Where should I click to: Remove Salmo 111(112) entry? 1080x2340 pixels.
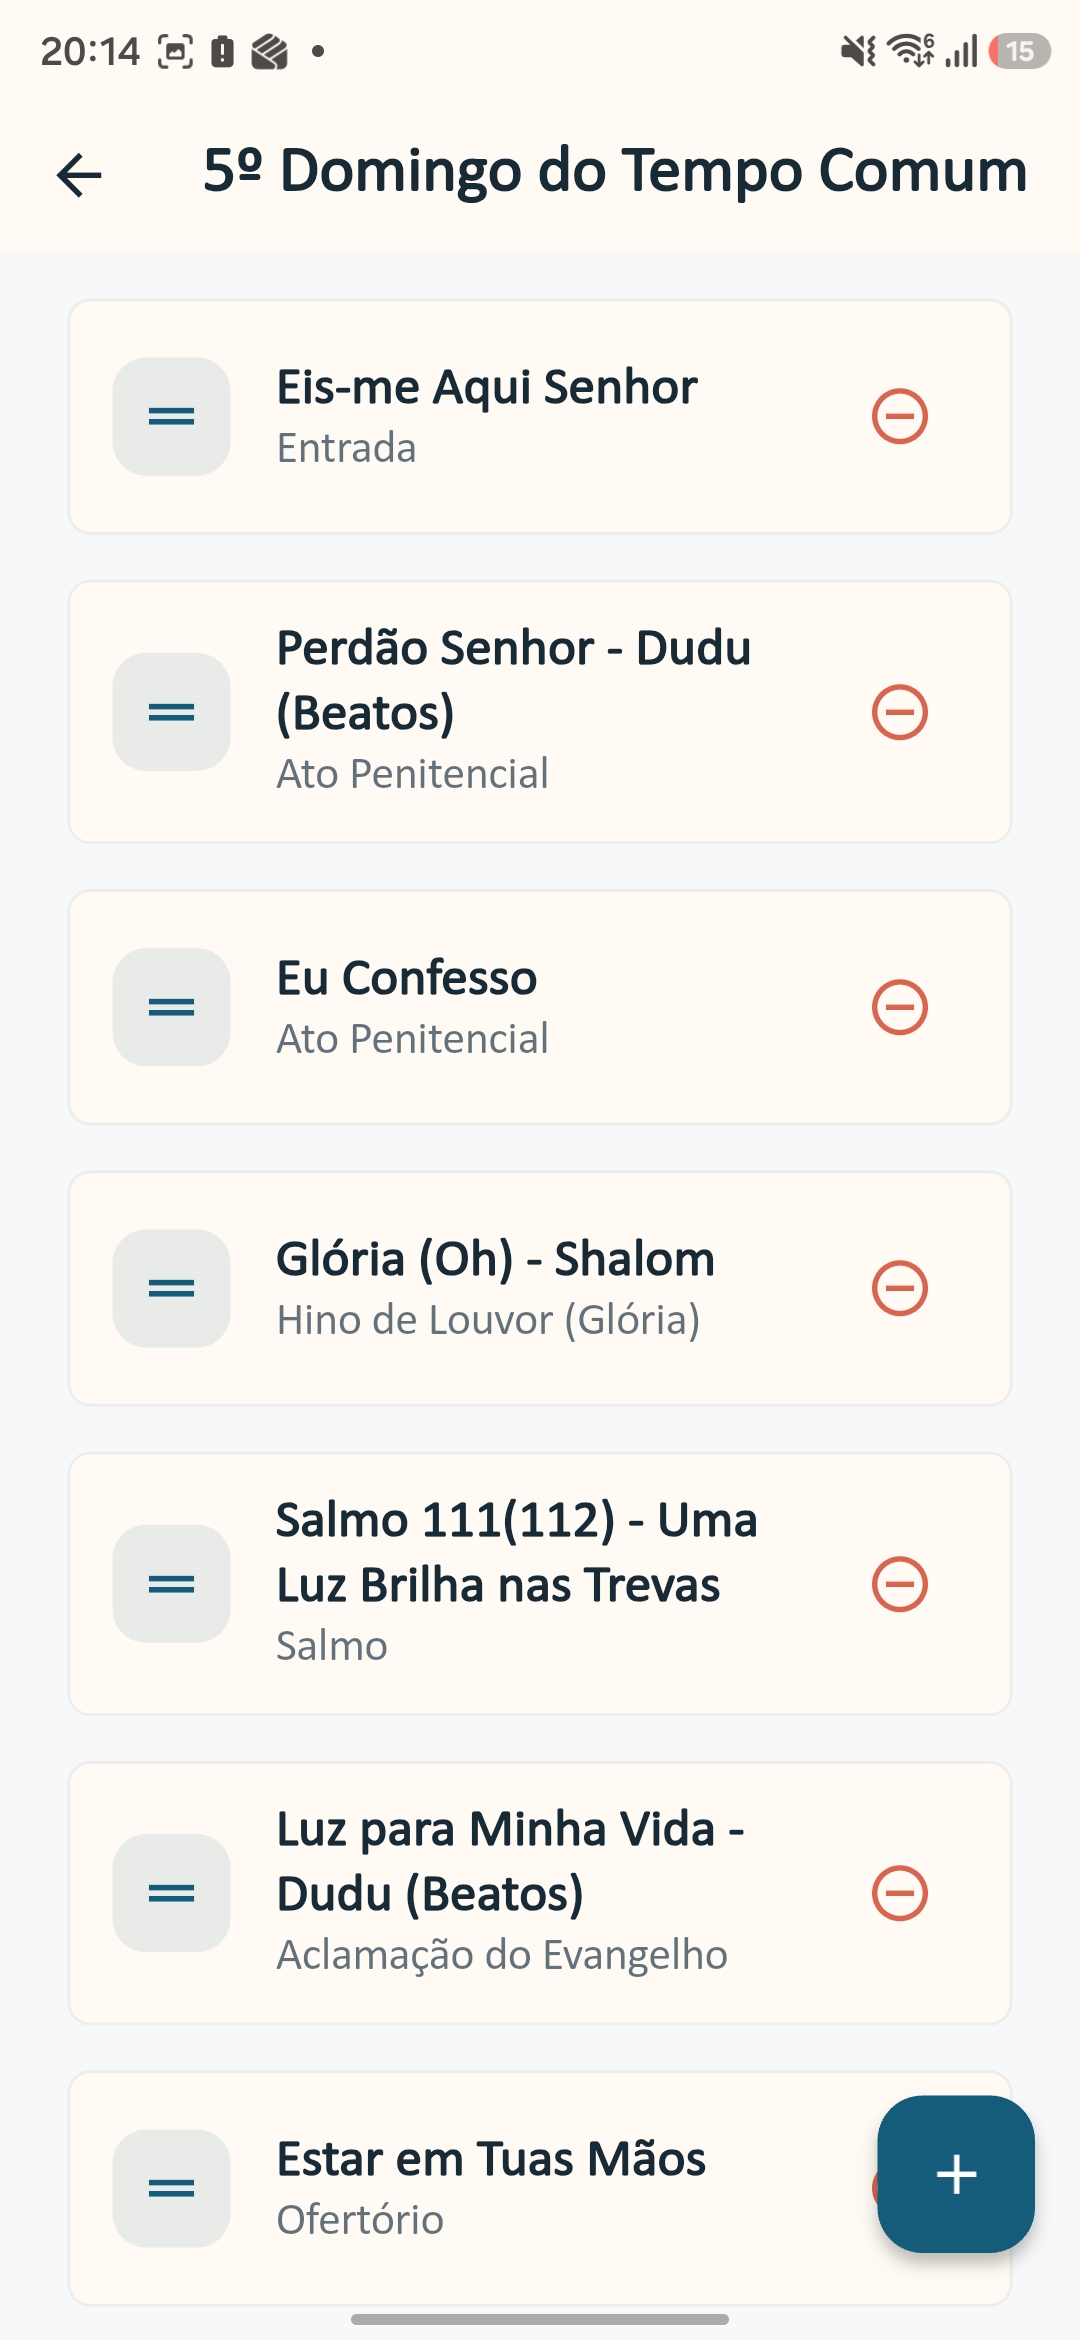(x=900, y=1584)
